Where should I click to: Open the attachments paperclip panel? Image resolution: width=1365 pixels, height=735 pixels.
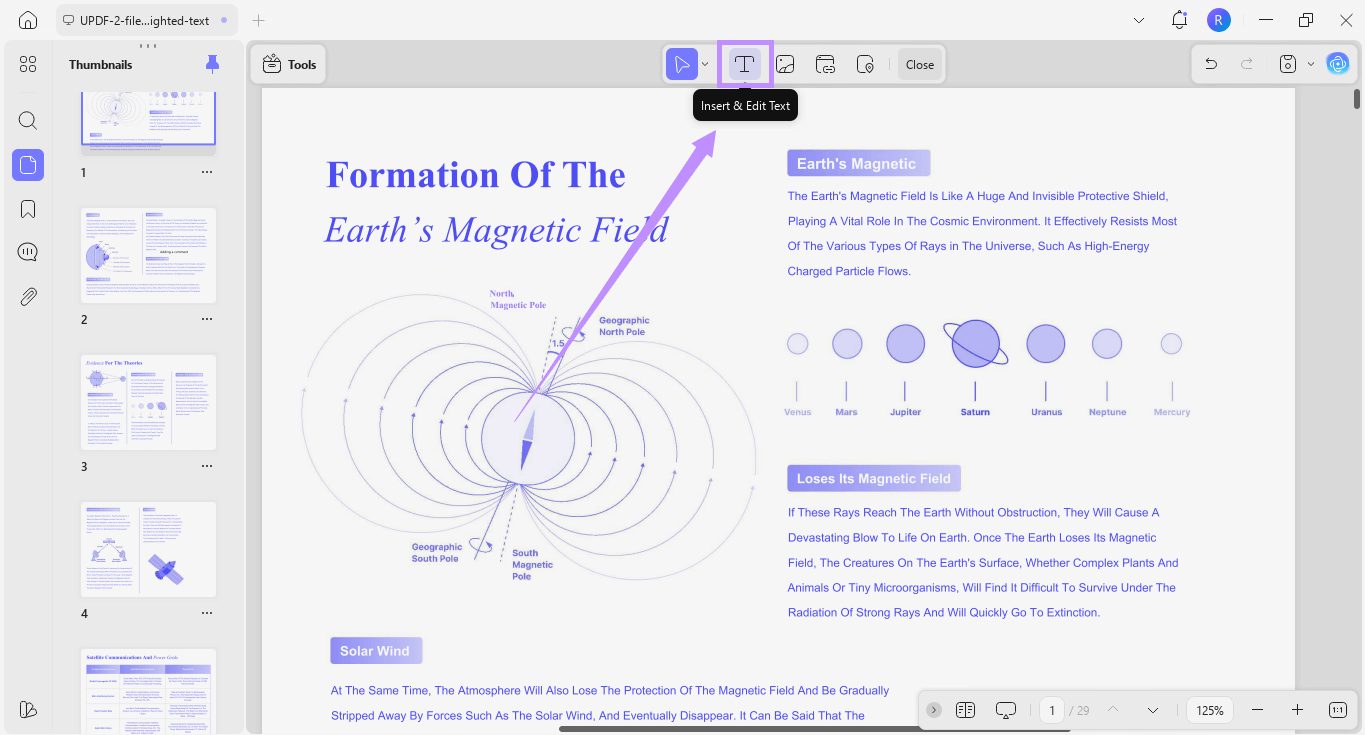click(x=28, y=296)
